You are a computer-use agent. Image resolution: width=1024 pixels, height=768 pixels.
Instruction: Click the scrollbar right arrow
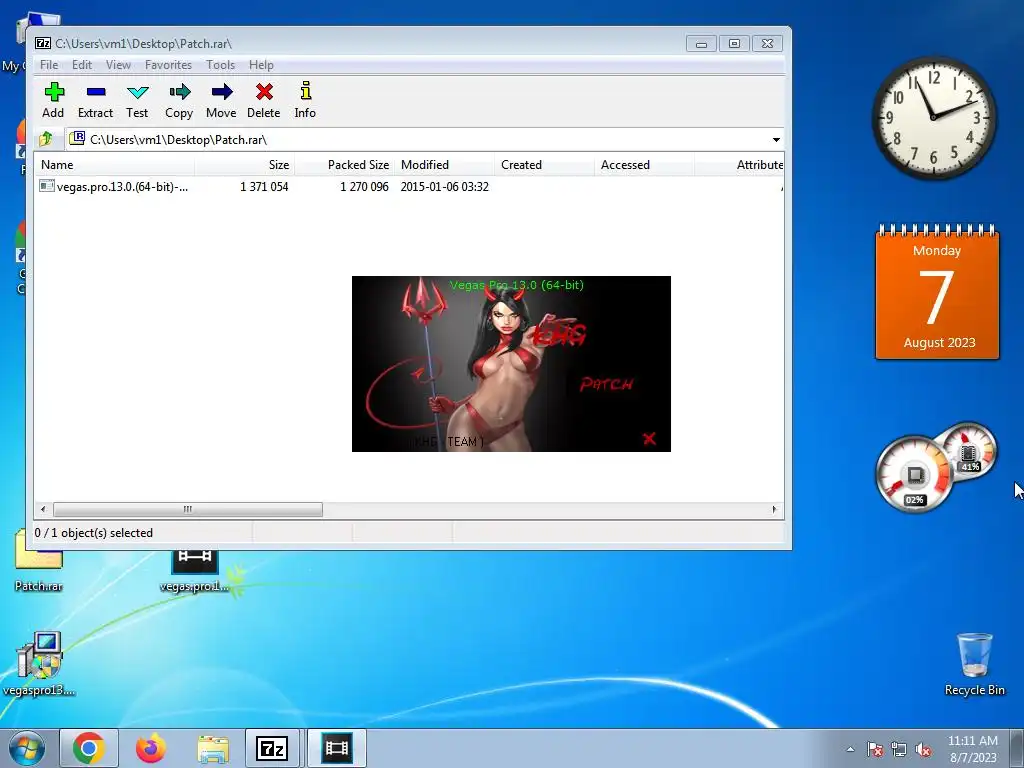click(775, 509)
